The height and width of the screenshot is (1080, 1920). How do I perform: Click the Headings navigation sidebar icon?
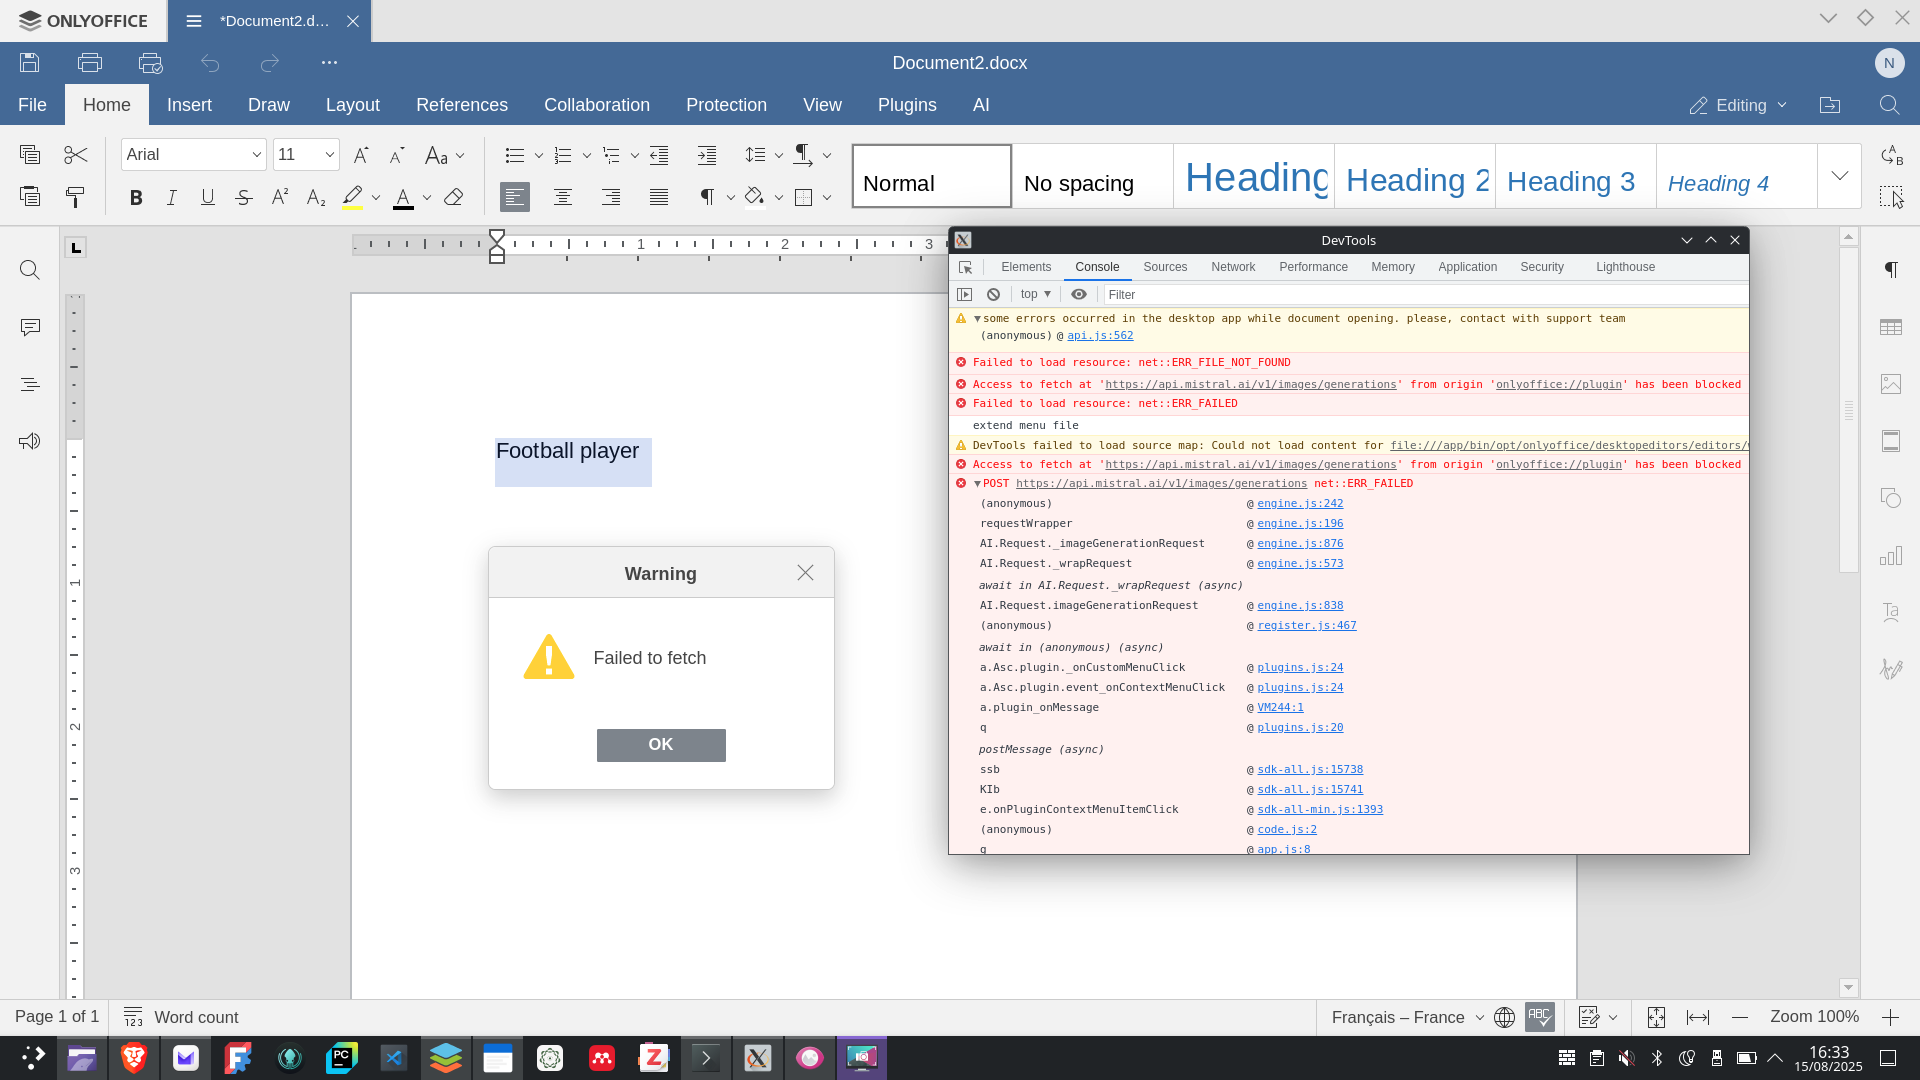30,384
